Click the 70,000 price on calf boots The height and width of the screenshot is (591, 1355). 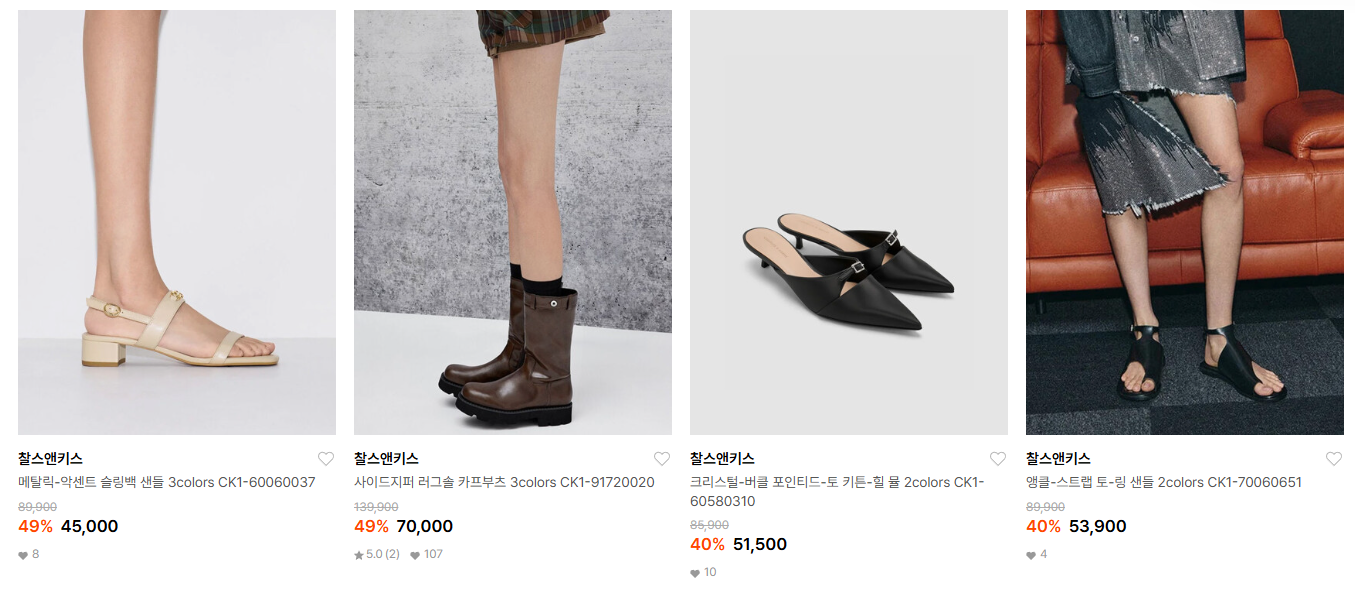(x=425, y=526)
